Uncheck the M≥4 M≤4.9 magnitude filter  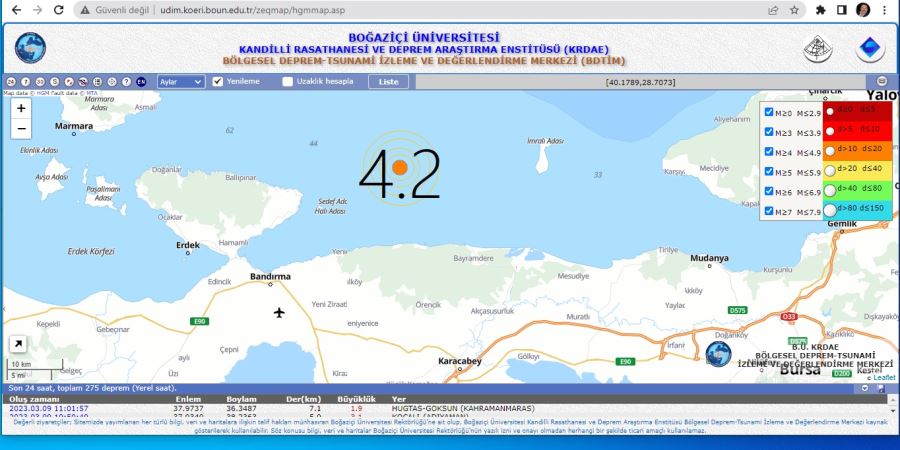pos(769,152)
